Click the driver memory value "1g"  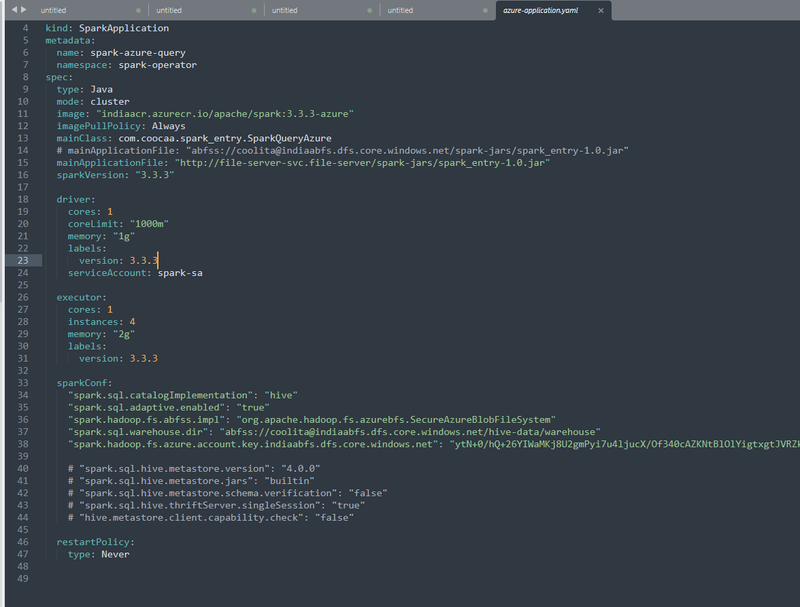pos(124,236)
